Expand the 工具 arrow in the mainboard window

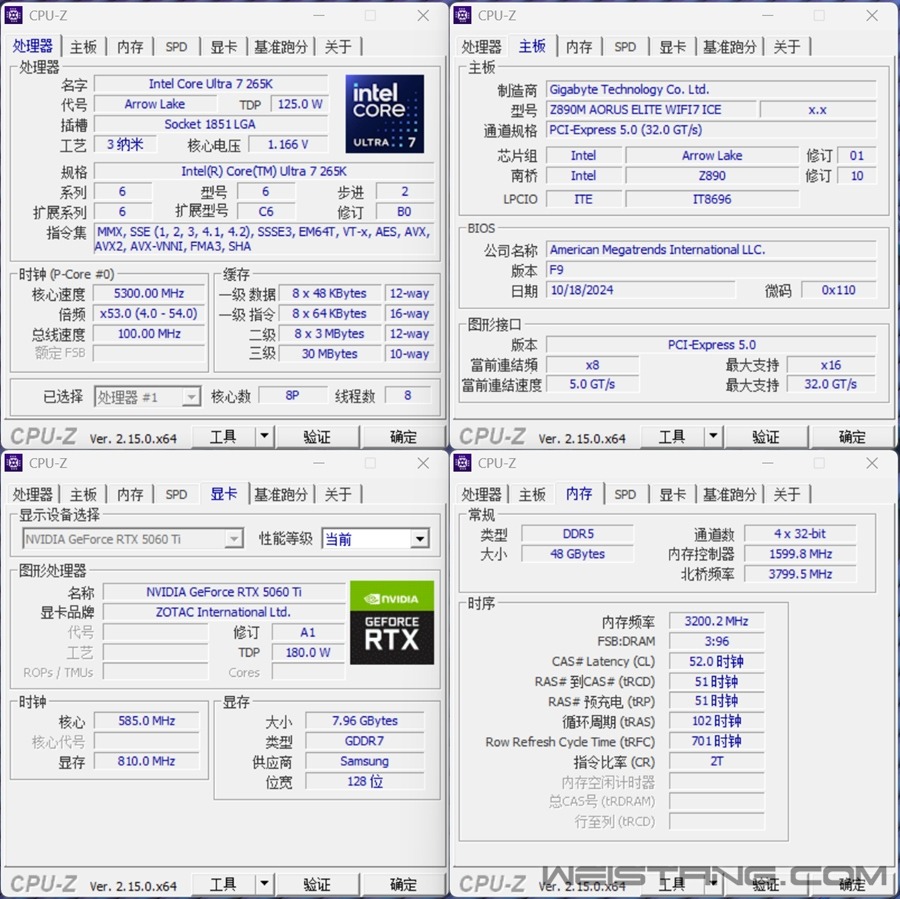click(x=713, y=436)
